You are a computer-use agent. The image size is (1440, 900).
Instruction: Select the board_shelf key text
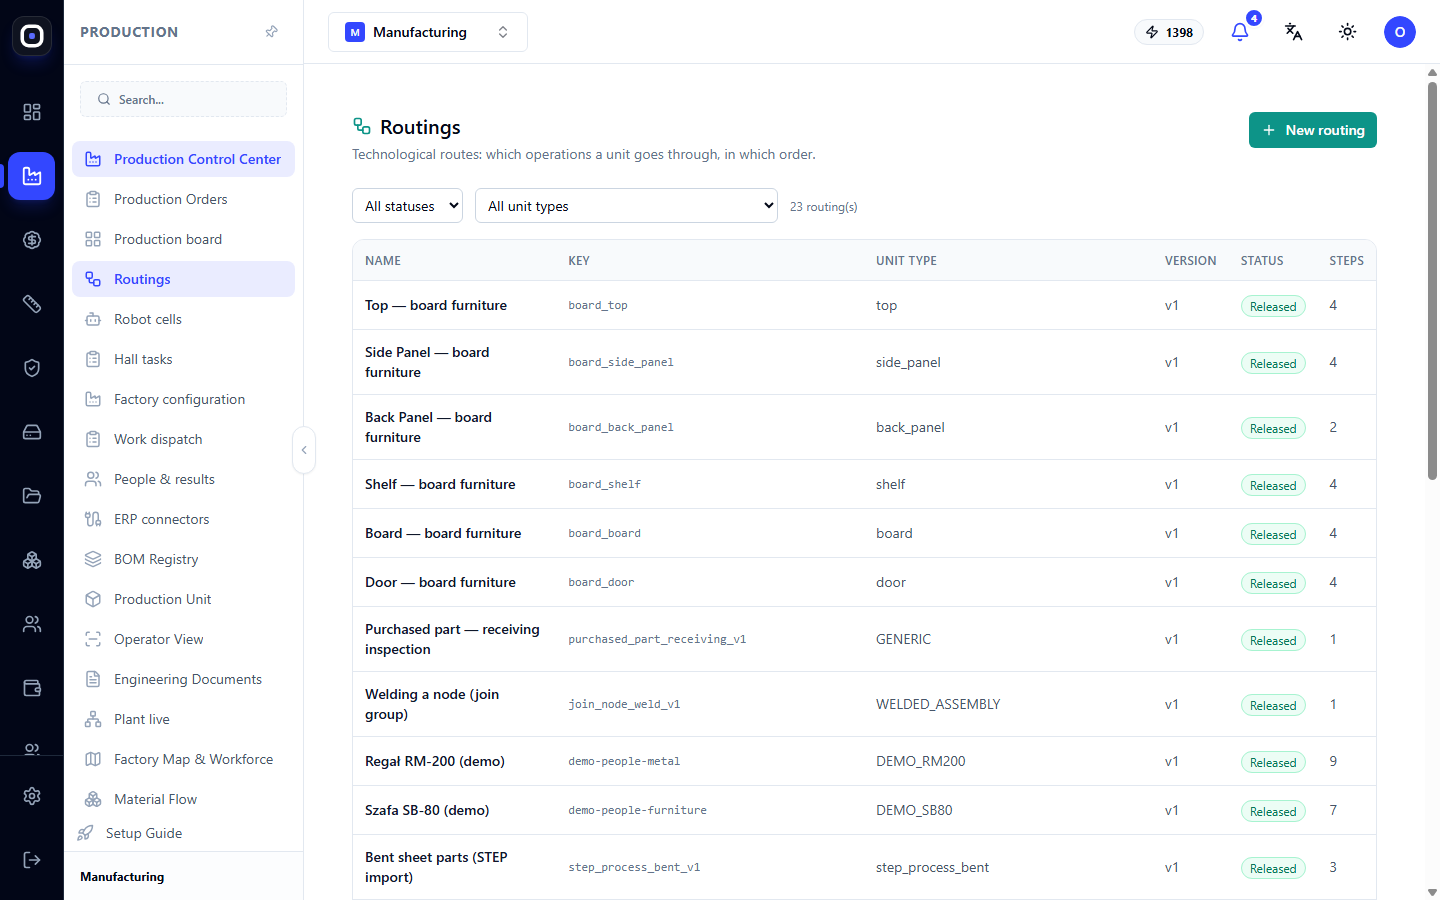[x=604, y=484]
